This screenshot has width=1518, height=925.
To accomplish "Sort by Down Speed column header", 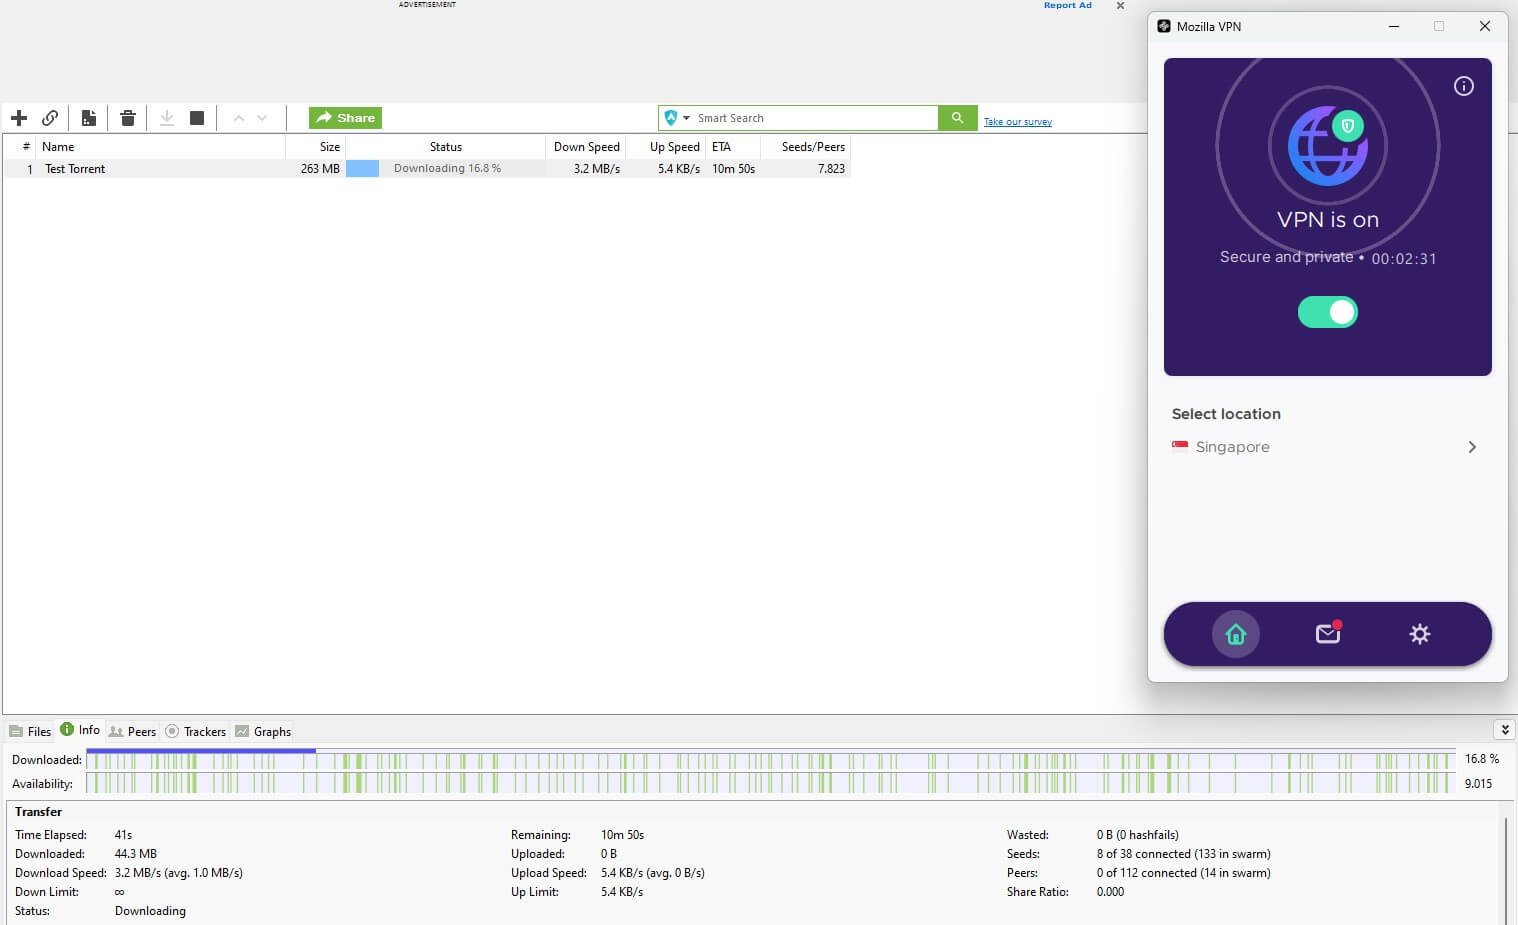I will click(x=586, y=147).
